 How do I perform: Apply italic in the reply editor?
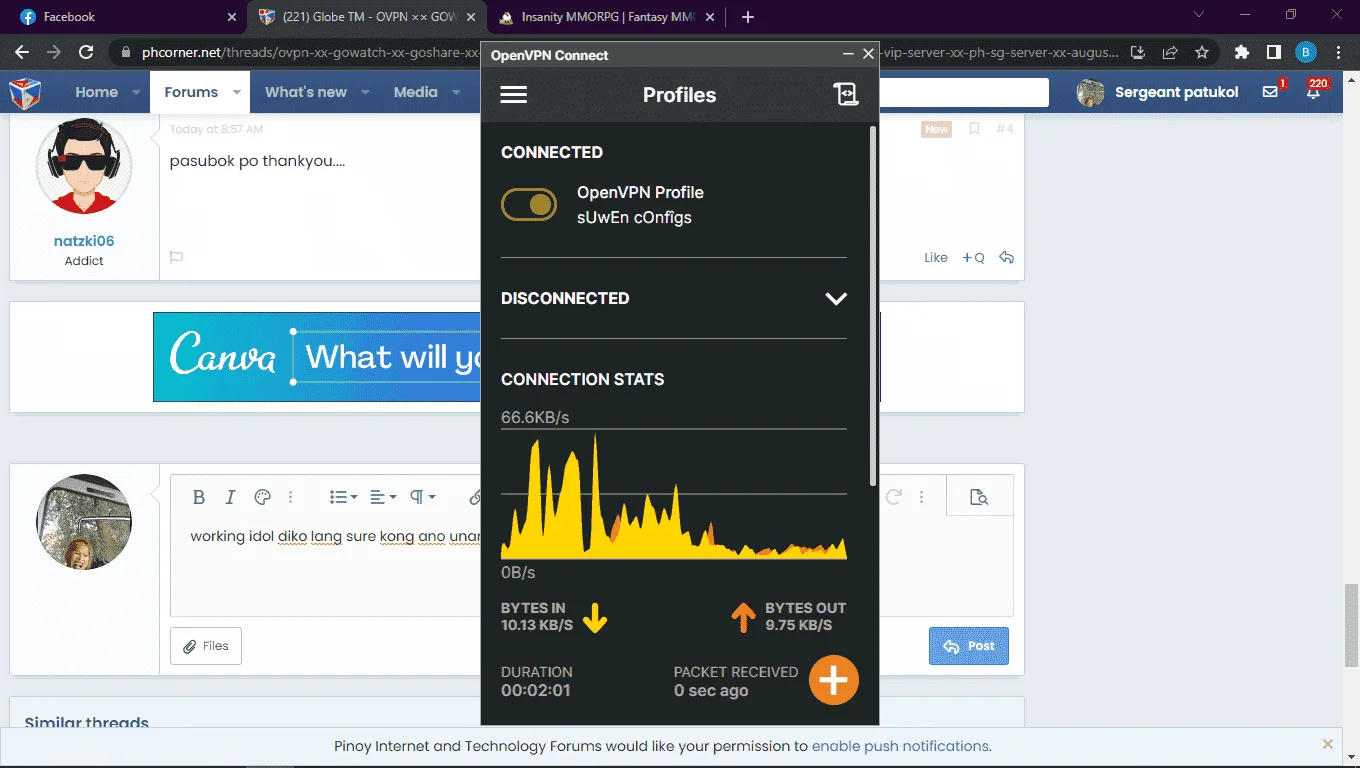tap(230, 497)
